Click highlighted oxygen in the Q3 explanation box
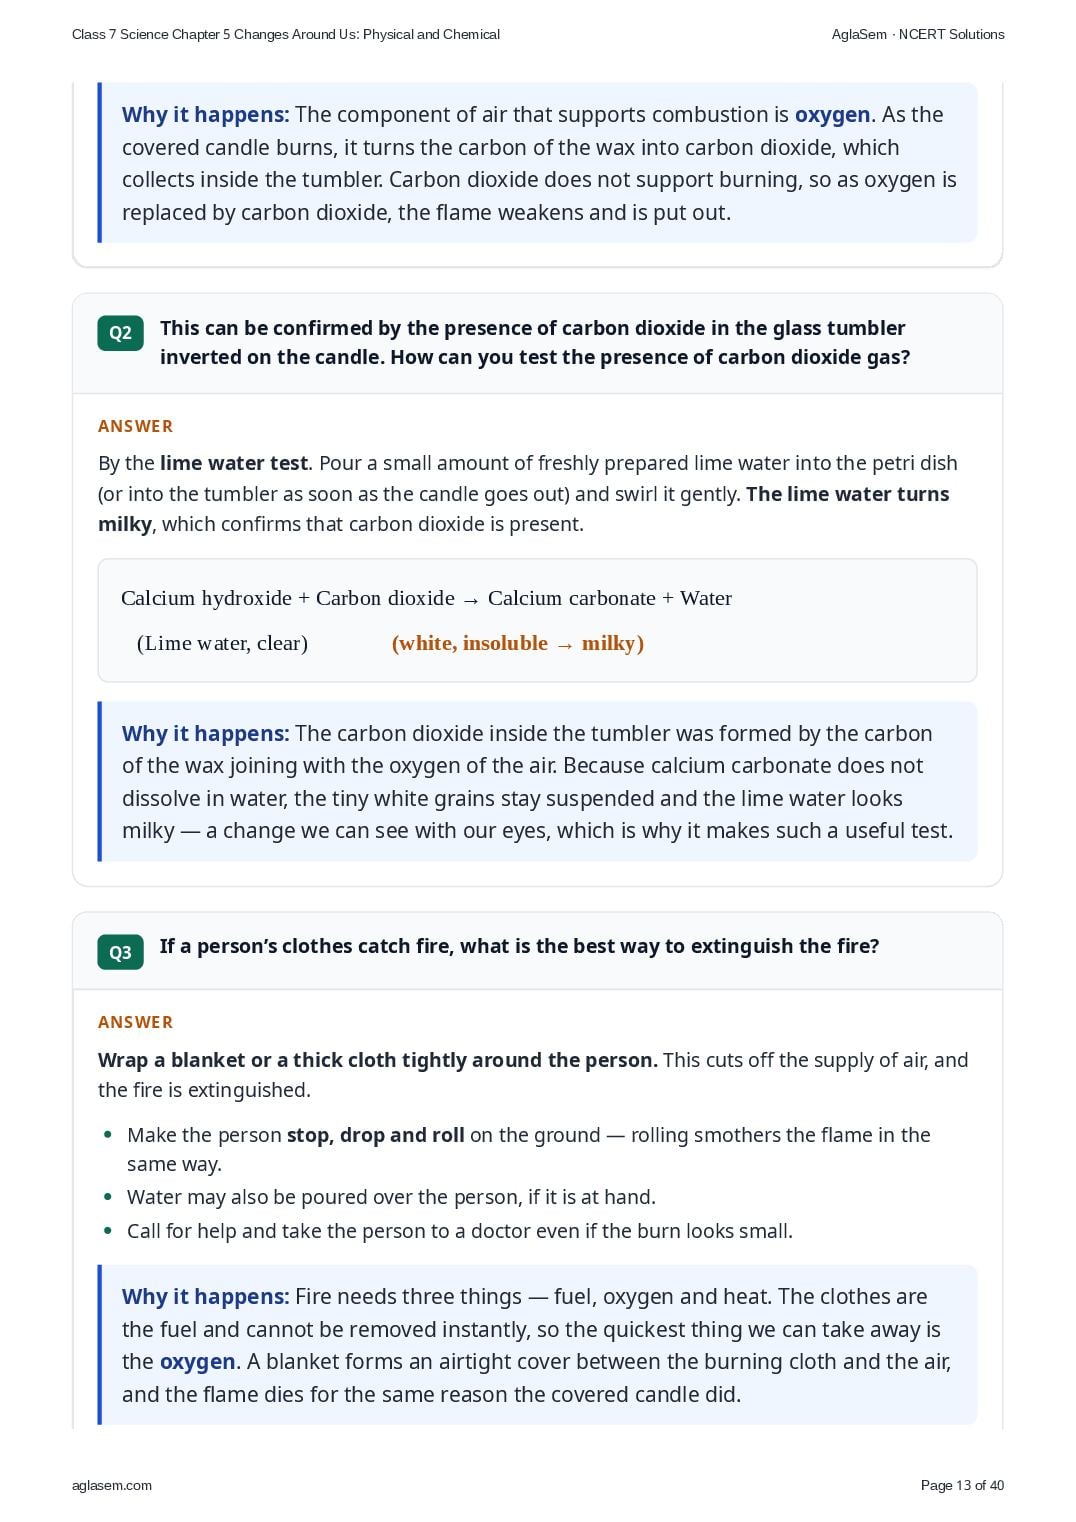Viewport: 1076px width, 1522px height. click(198, 1362)
